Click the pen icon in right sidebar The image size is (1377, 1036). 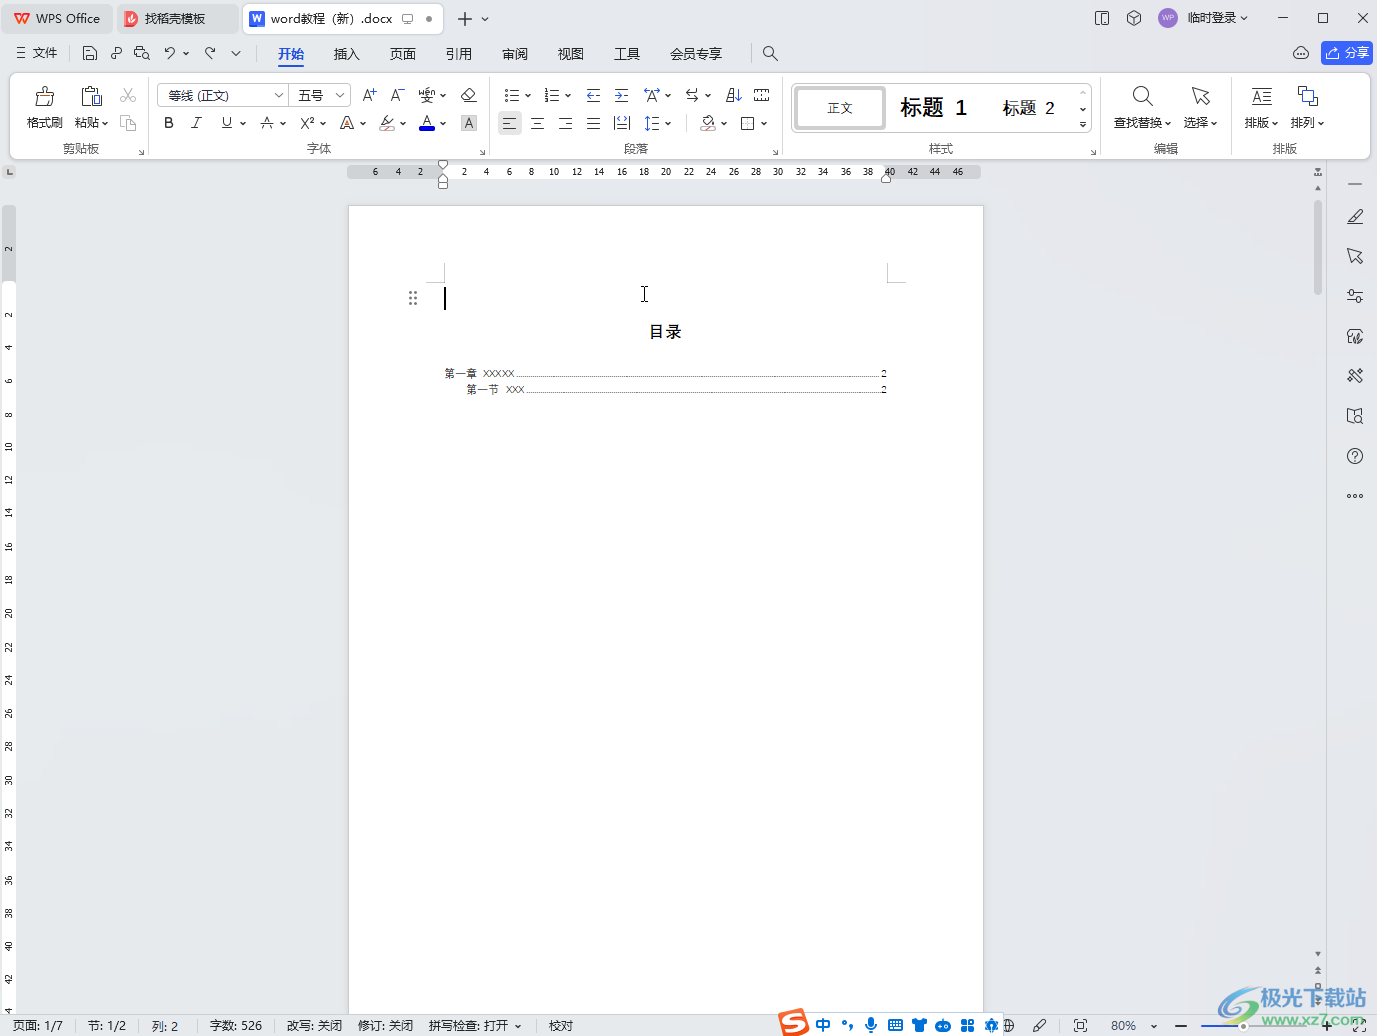coord(1355,217)
